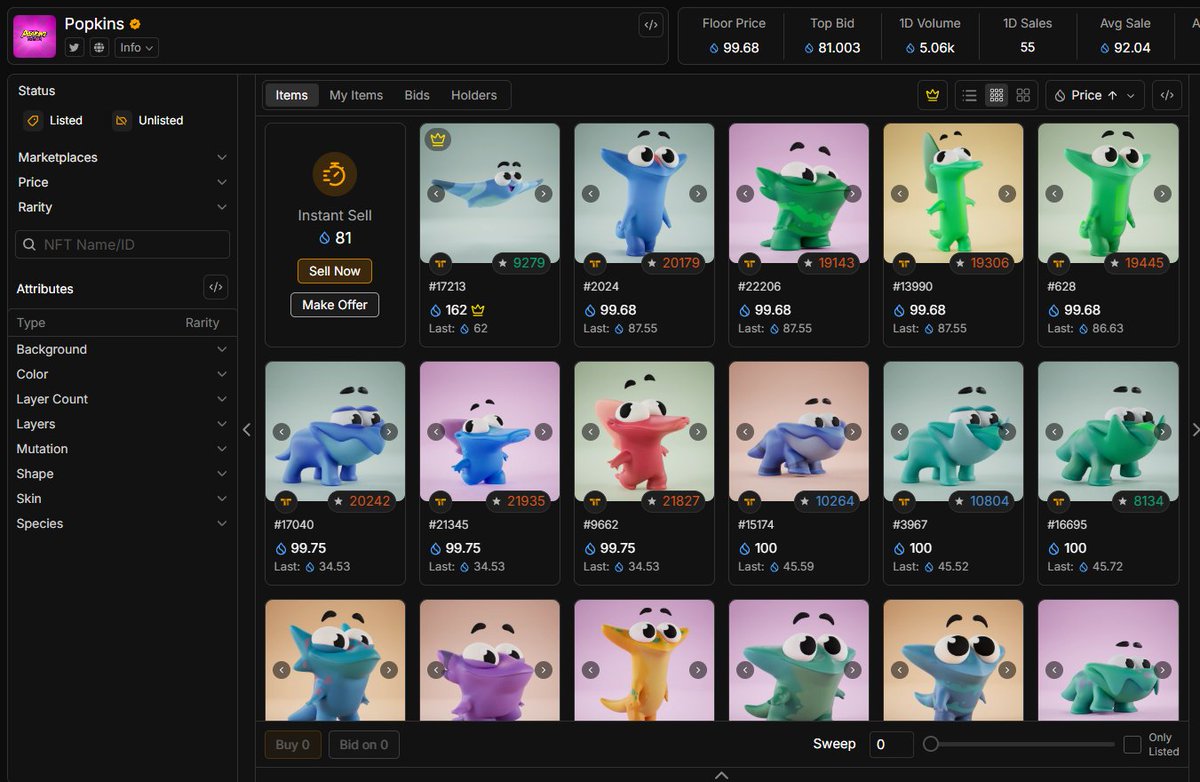Select the compact grid view icon
Image resolution: width=1200 pixels, height=782 pixels.
click(x=996, y=95)
